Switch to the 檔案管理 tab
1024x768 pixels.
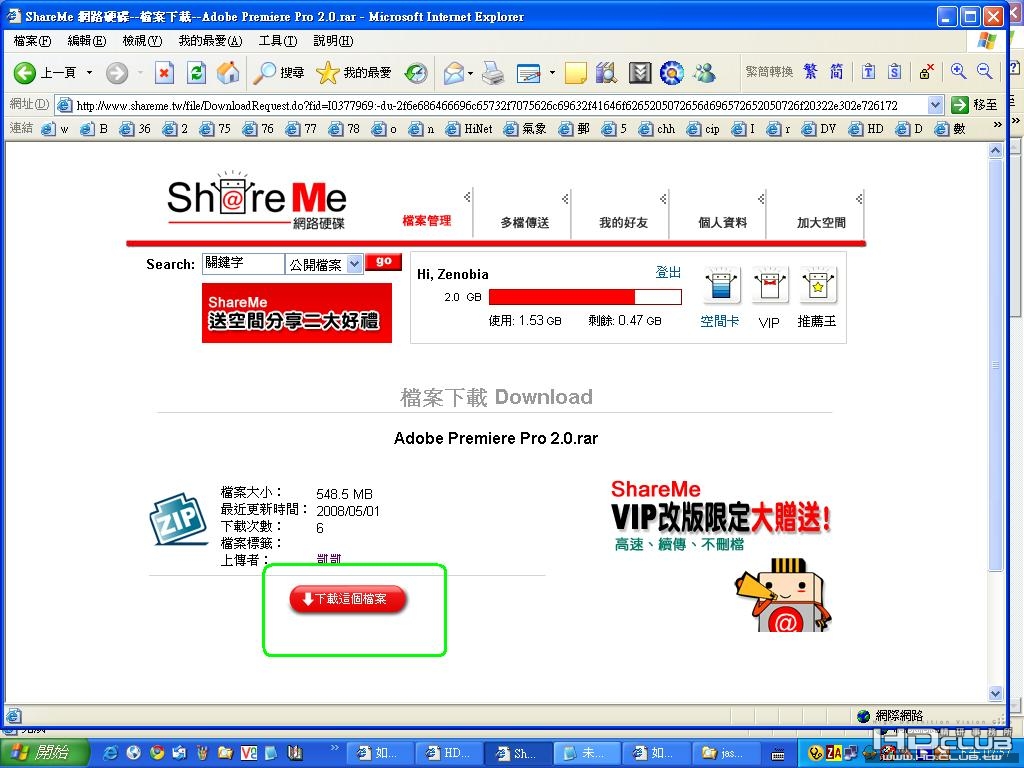click(x=426, y=221)
